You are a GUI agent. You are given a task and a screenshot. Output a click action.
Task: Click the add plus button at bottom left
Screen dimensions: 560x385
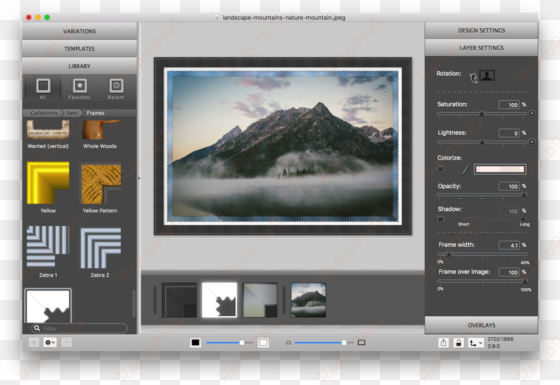[x=34, y=342]
